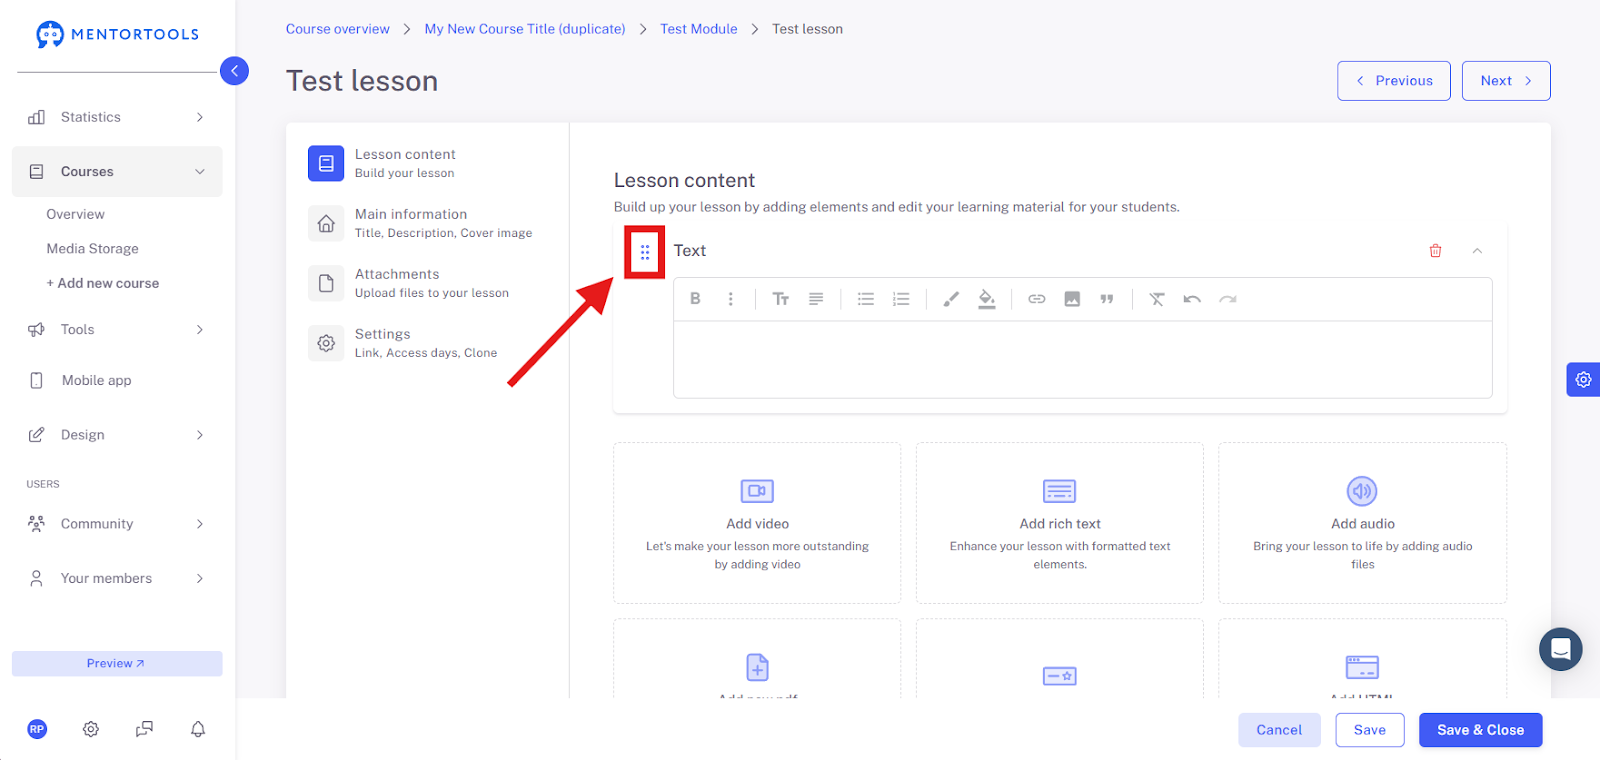The image size is (1600, 760).
Task: Insert an image into the text
Action: pyautogui.click(x=1072, y=299)
